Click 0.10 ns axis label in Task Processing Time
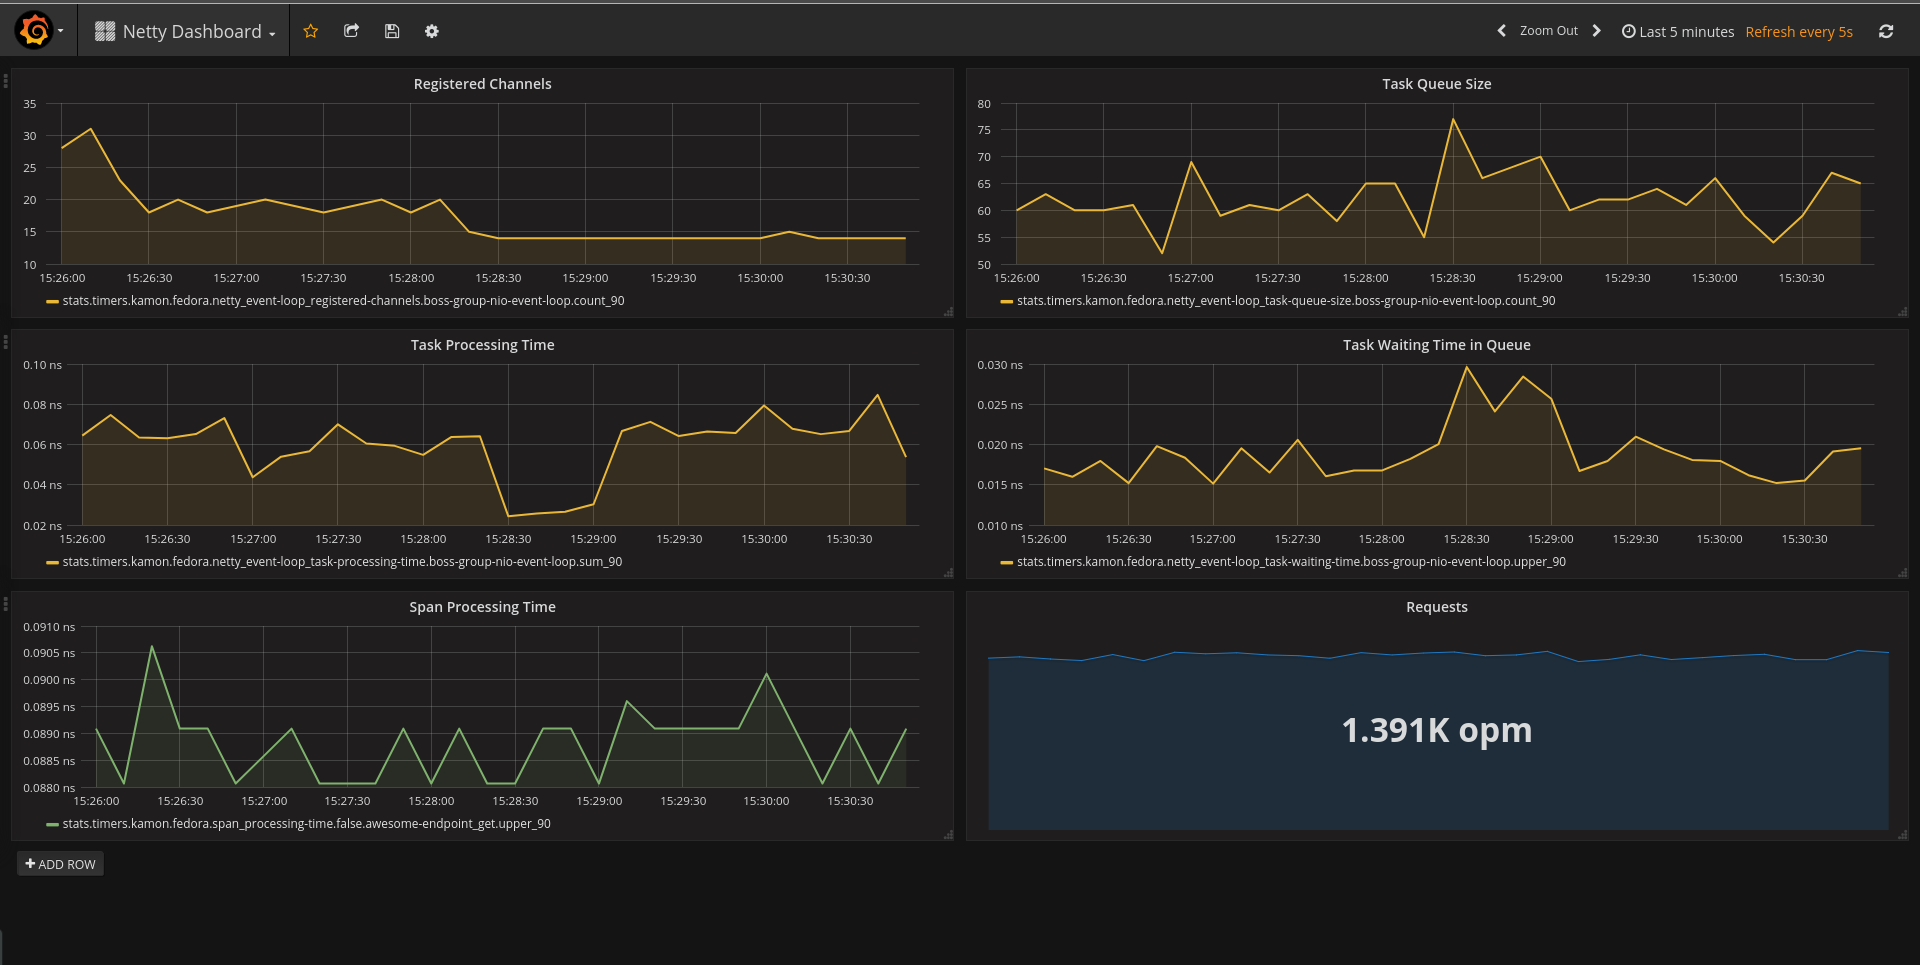Image resolution: width=1920 pixels, height=965 pixels. coord(42,365)
